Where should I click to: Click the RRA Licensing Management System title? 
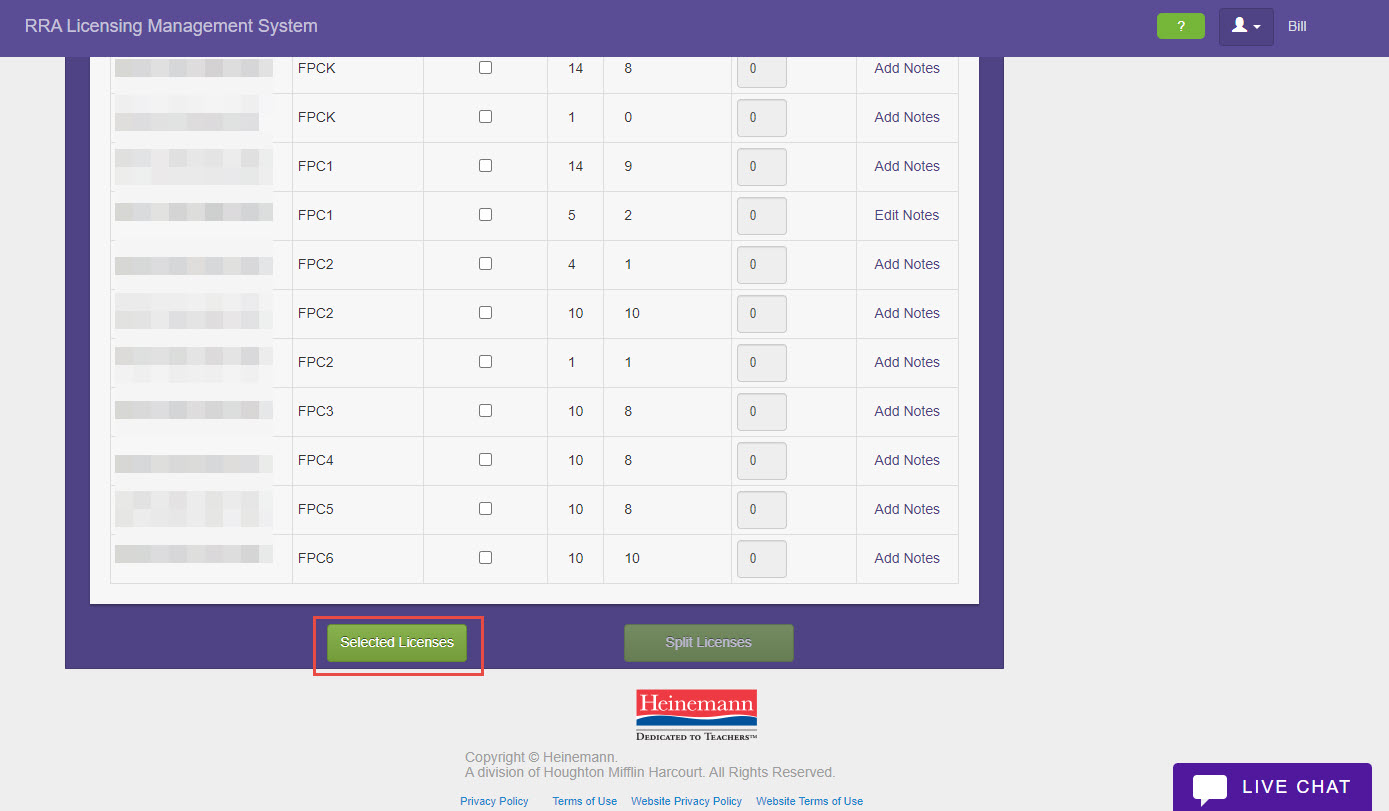[171, 27]
